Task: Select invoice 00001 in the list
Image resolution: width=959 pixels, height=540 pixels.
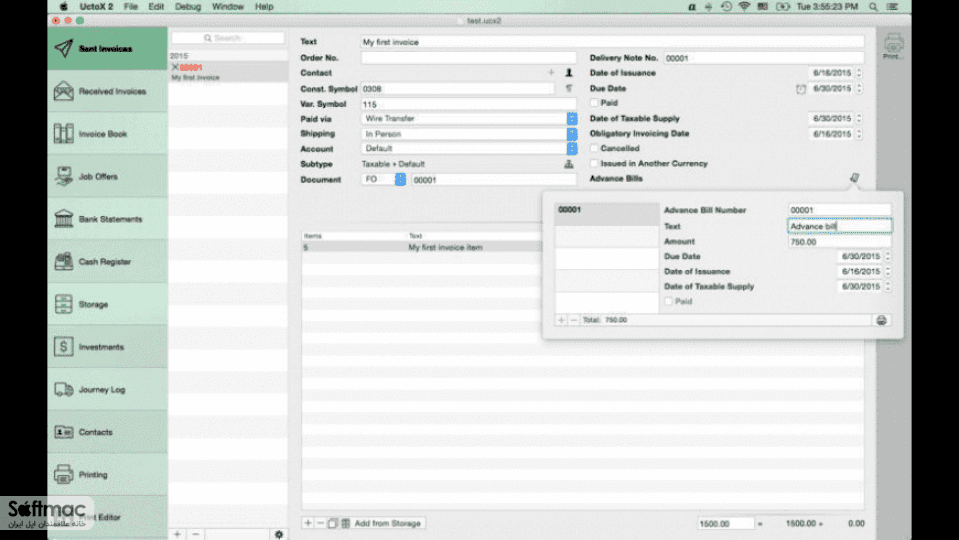Action: (228, 72)
